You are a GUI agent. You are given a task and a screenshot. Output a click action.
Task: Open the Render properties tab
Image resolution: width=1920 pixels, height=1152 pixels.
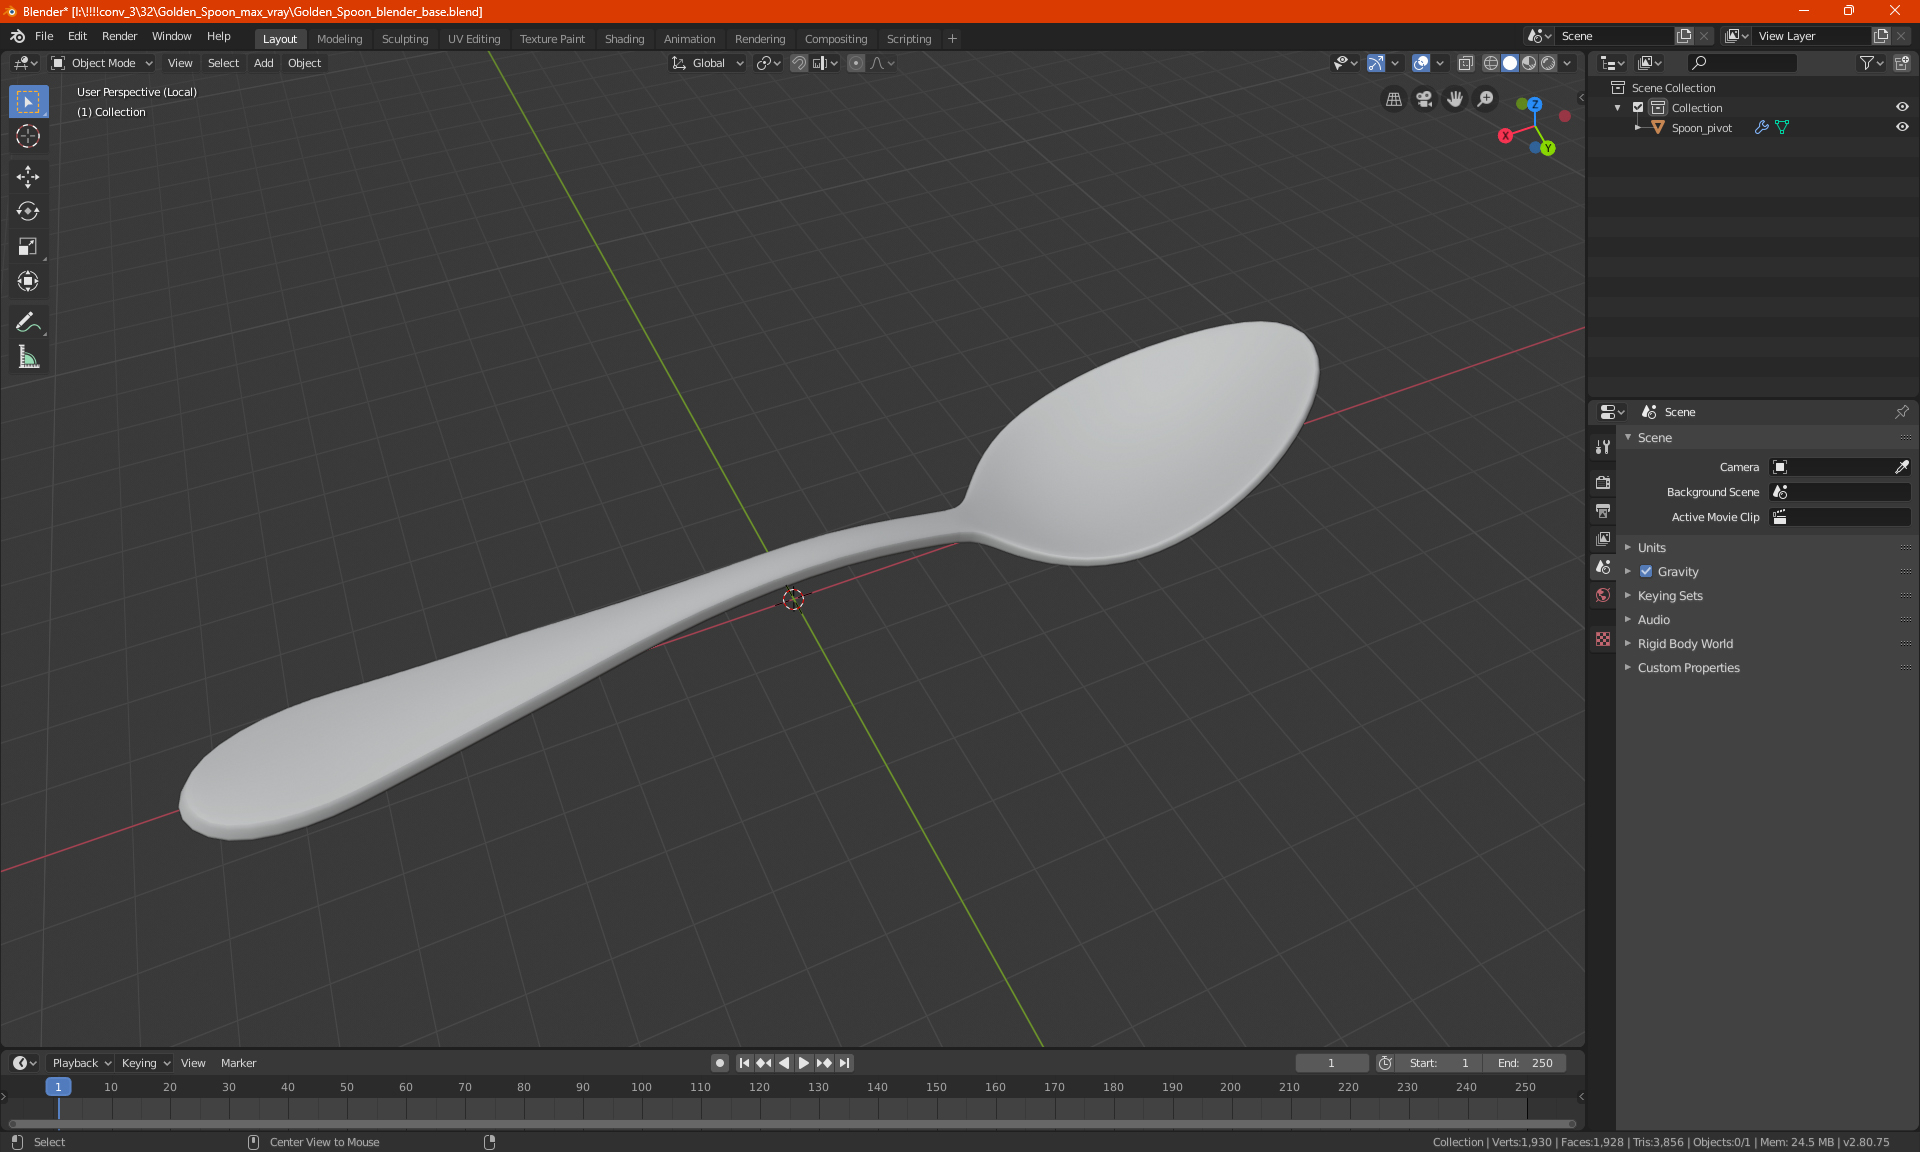[x=1603, y=482]
